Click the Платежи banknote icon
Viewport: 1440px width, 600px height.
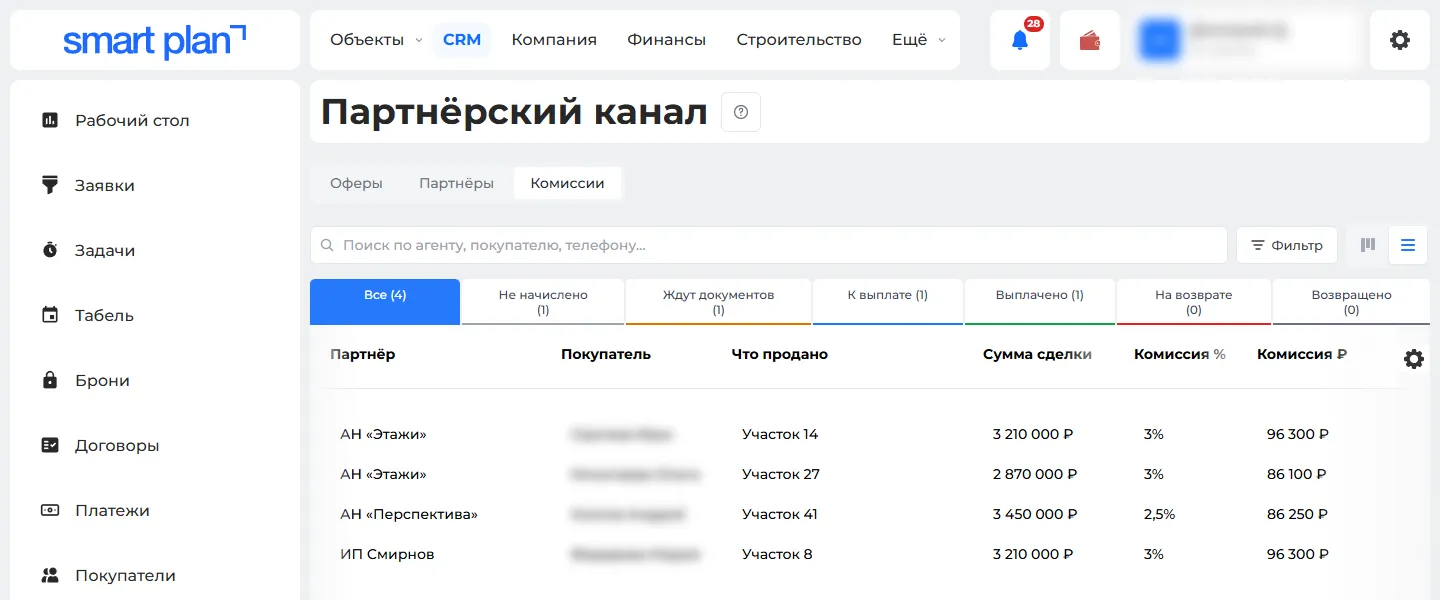tap(50, 510)
